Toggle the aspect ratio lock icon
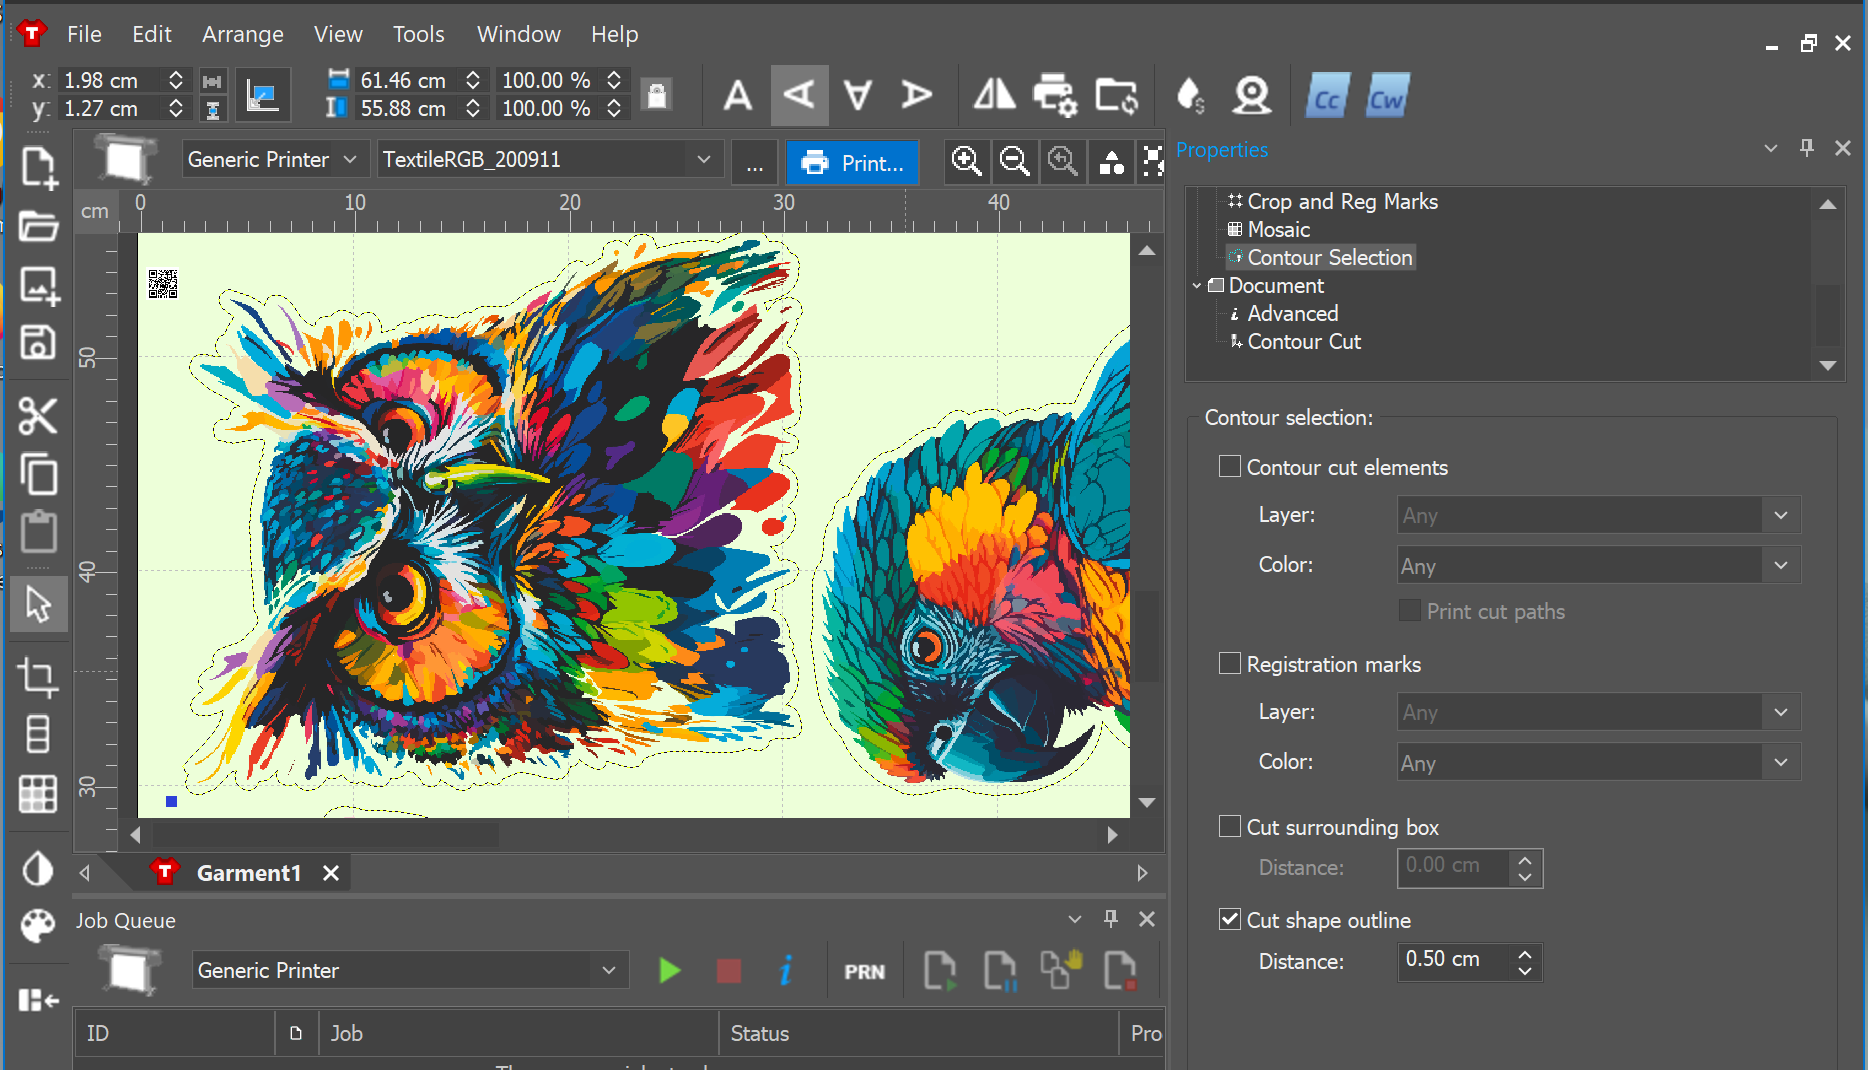The width and height of the screenshot is (1868, 1070). [x=656, y=95]
